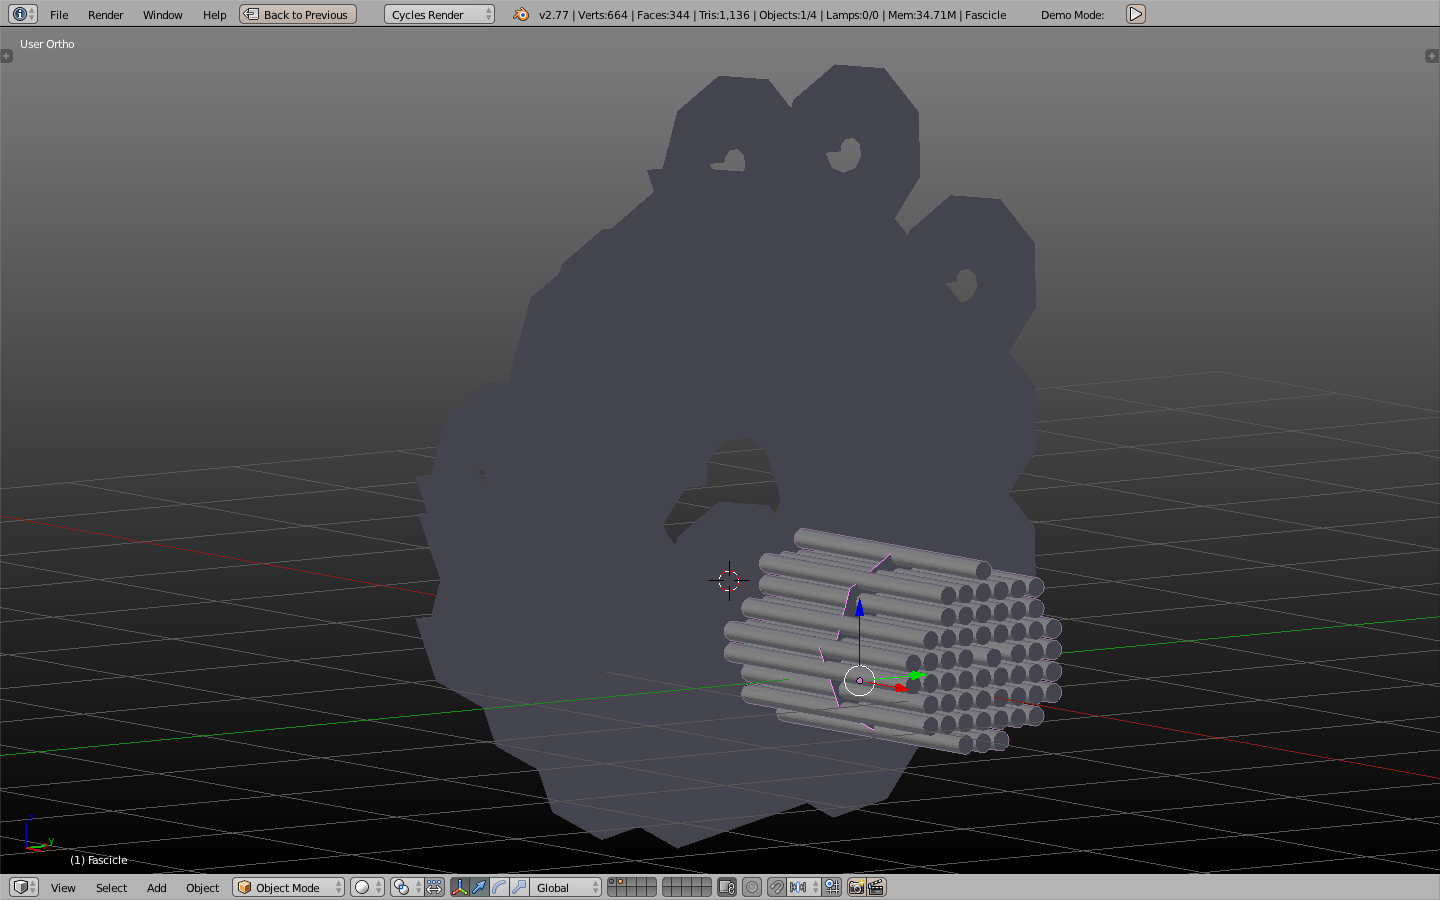
Task: Click the Faces:344 statistic
Action: click(x=663, y=15)
